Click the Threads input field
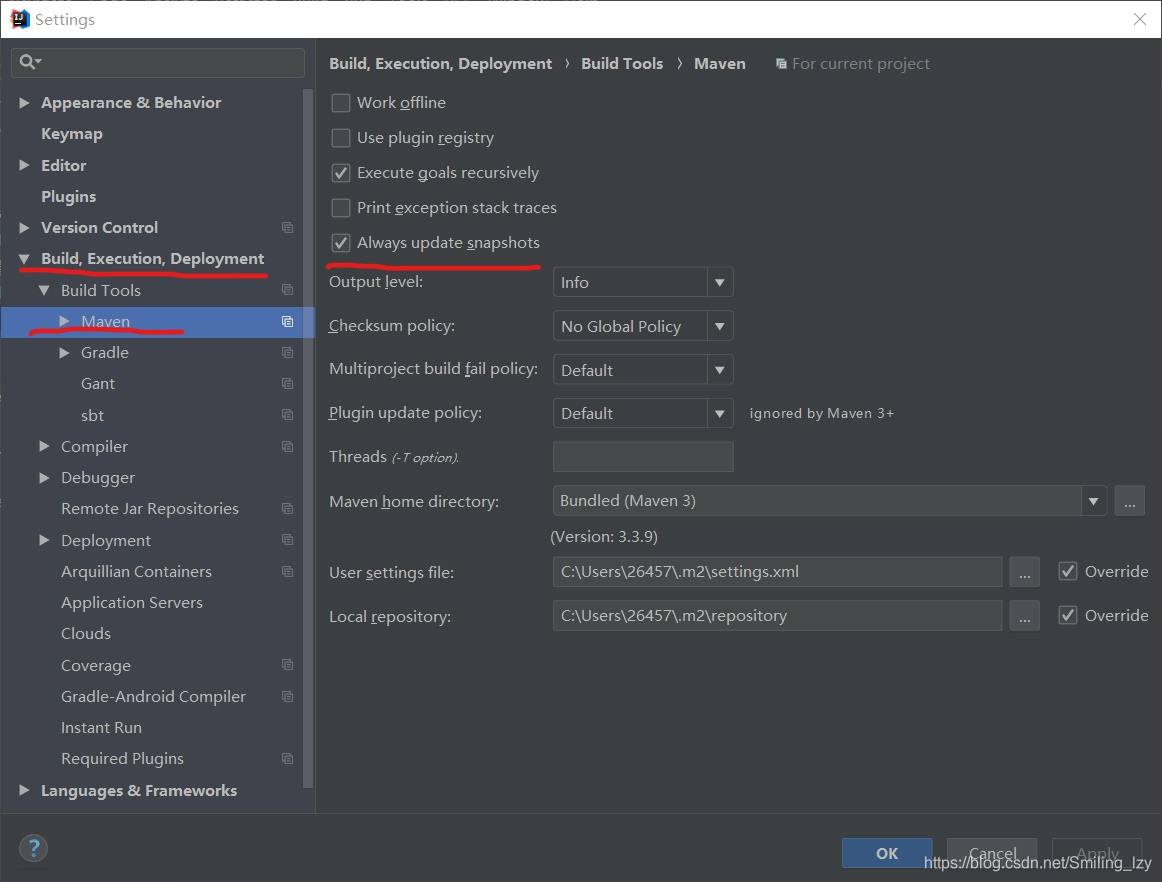Image resolution: width=1162 pixels, height=882 pixels. tap(643, 457)
